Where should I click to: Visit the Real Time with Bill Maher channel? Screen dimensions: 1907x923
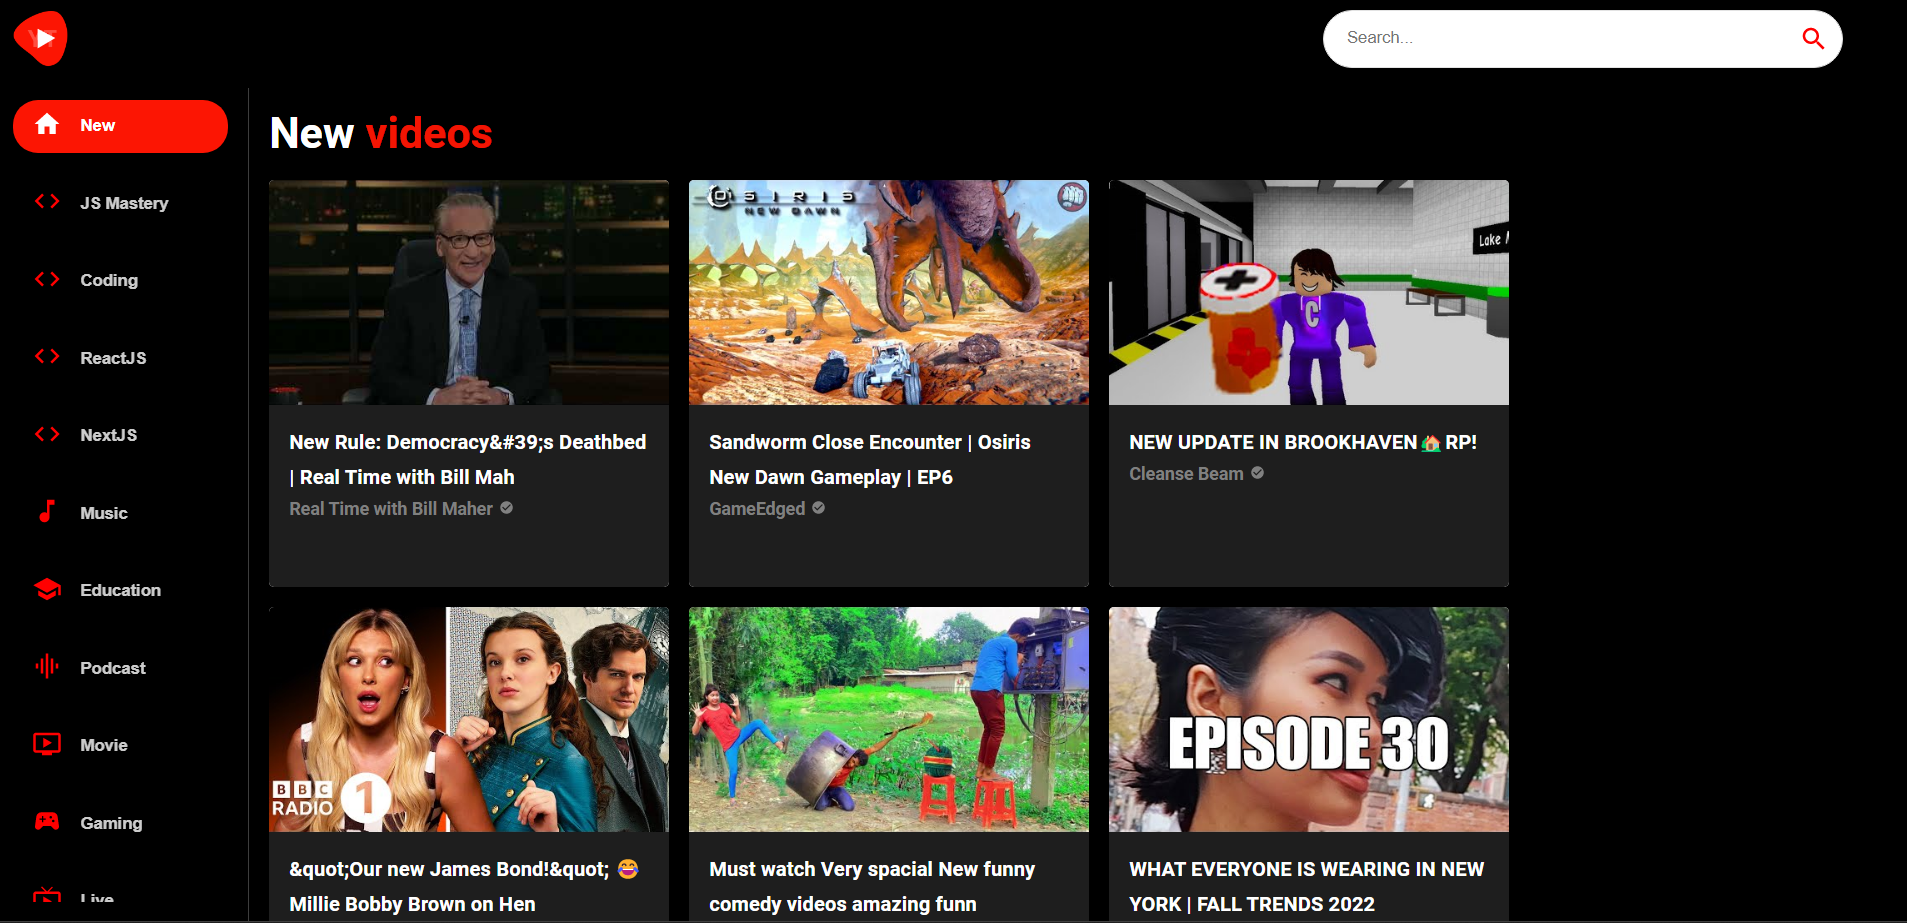pos(391,509)
